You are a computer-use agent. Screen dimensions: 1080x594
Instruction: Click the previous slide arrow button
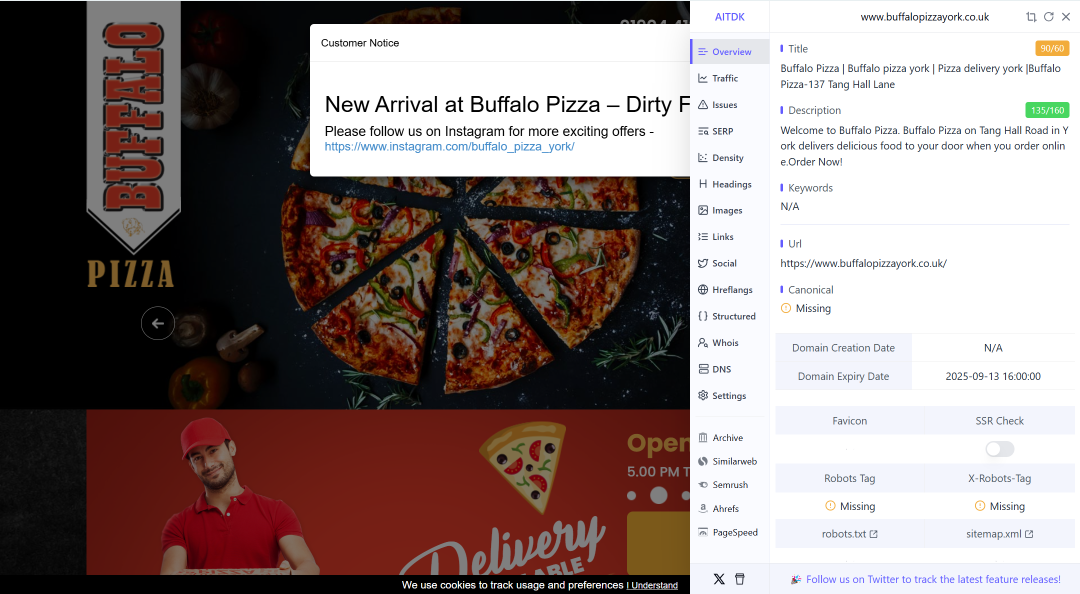(x=158, y=323)
